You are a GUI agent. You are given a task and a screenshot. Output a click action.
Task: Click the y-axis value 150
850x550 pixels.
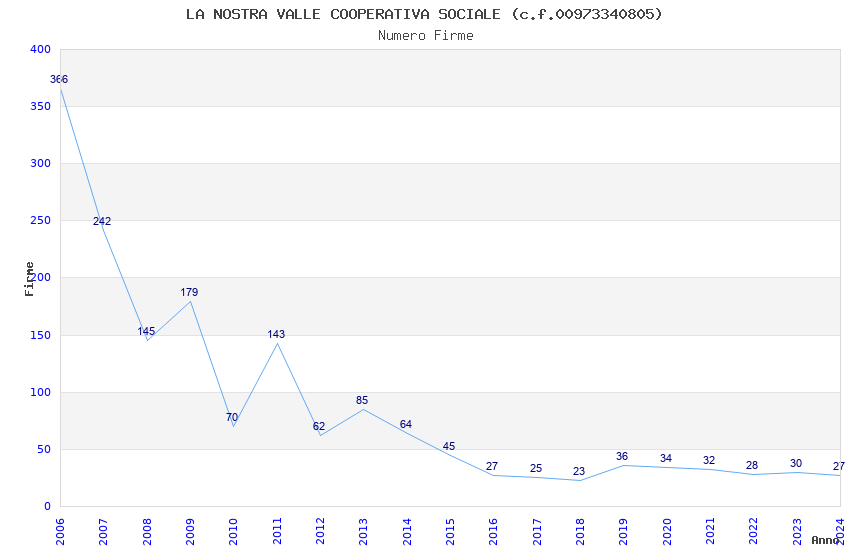pyautogui.click(x=41, y=335)
